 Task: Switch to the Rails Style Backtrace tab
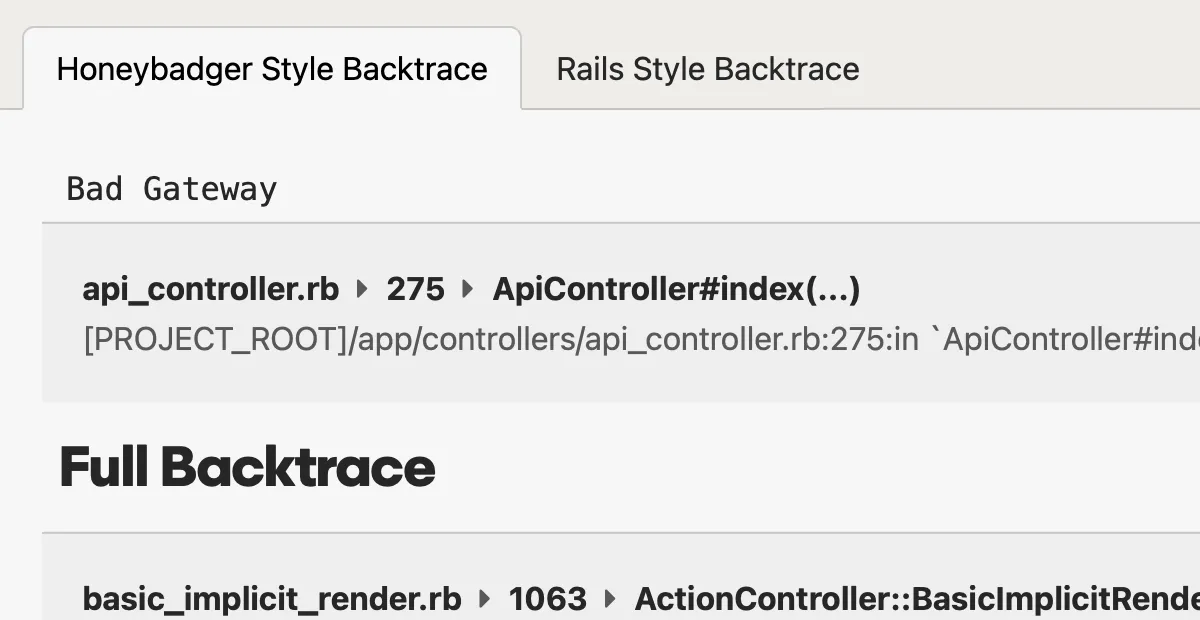click(x=707, y=69)
